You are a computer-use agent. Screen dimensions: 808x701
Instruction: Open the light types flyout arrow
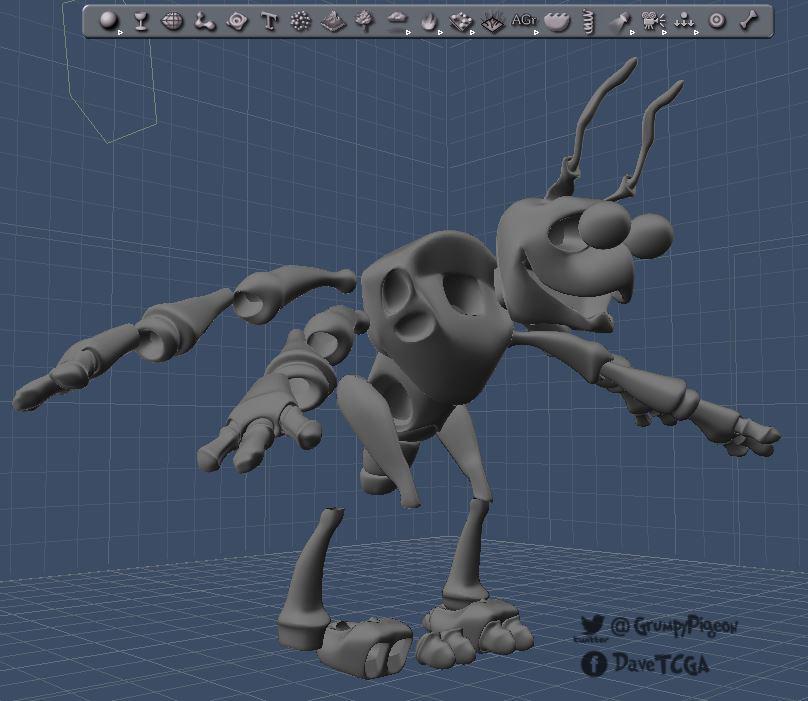(x=632, y=32)
